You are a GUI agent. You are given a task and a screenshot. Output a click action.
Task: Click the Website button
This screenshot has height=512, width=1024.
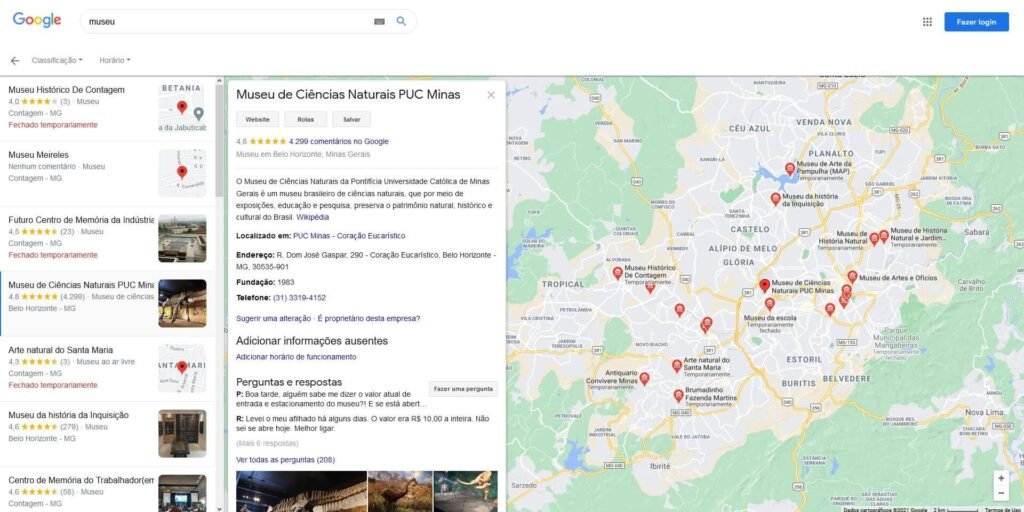pyautogui.click(x=257, y=120)
